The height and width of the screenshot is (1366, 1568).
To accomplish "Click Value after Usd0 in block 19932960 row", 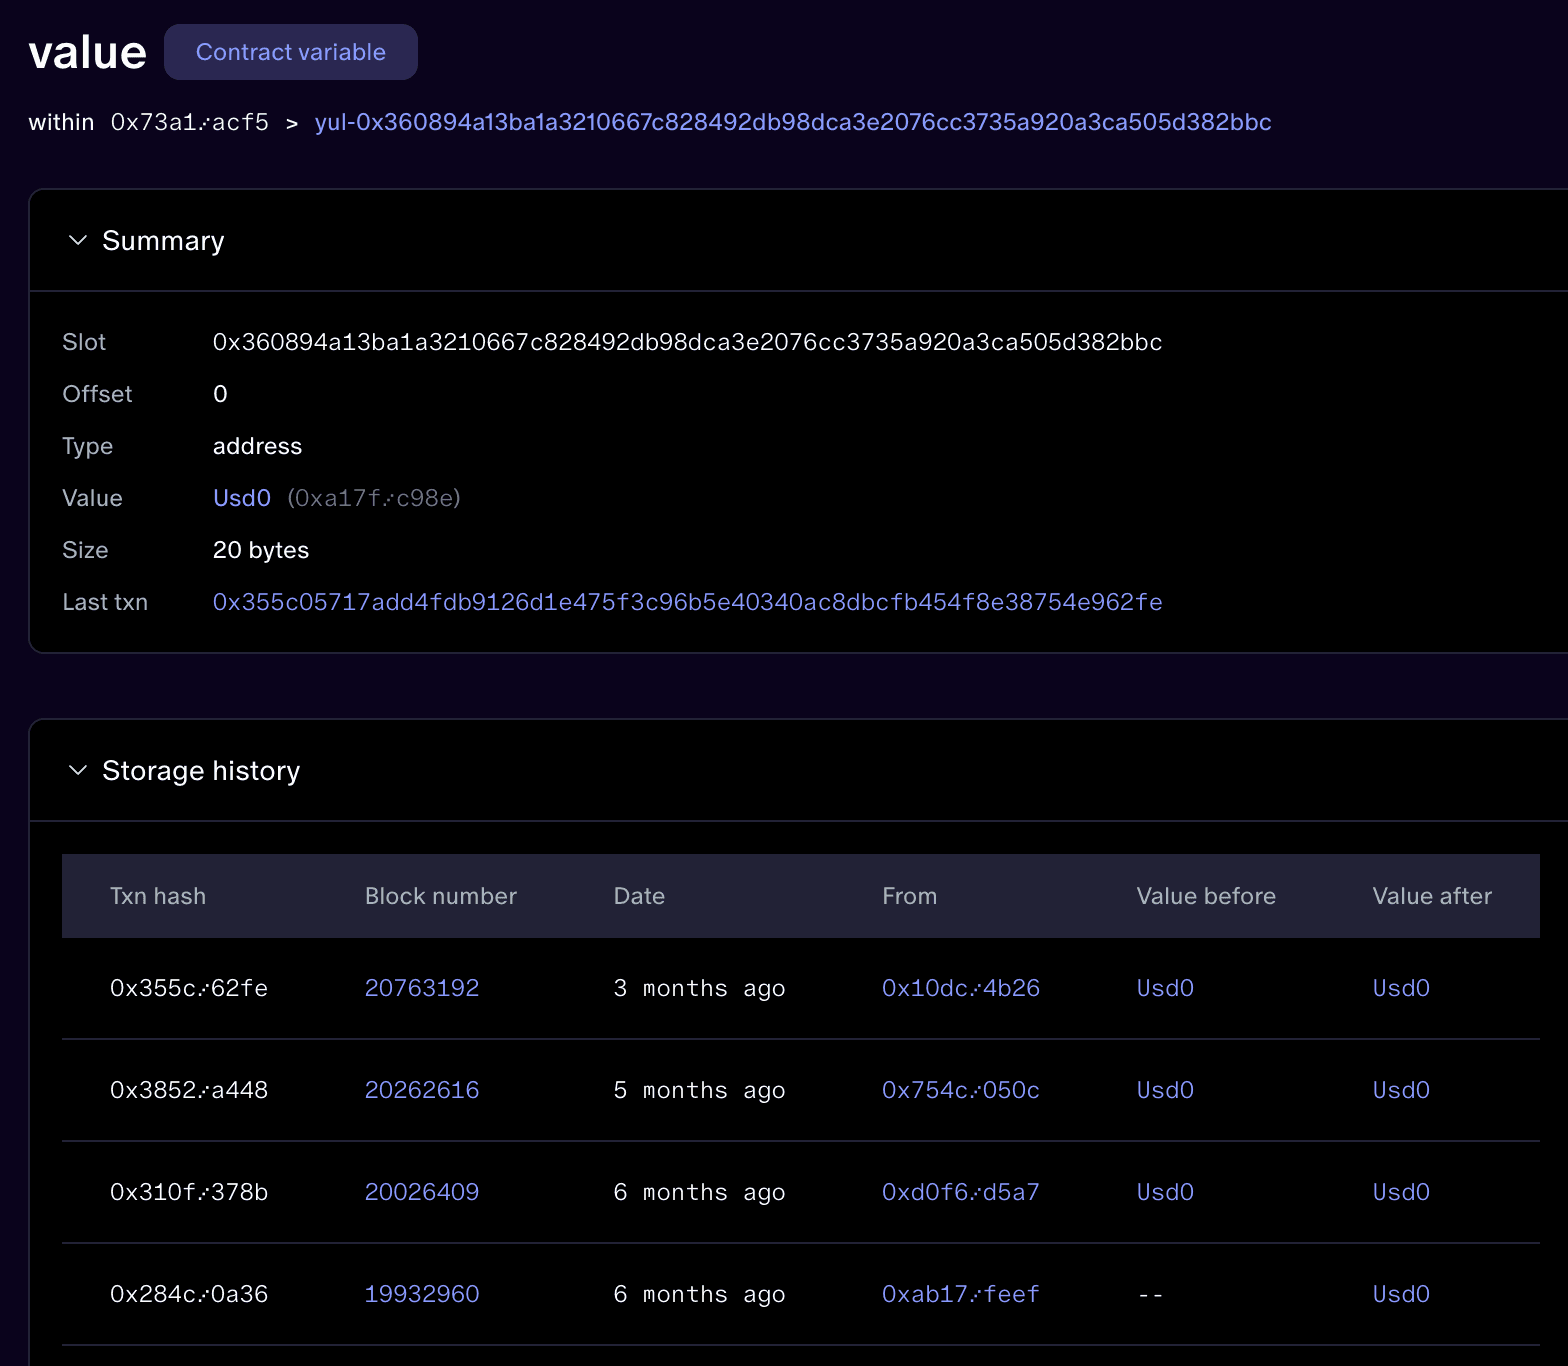I will click(1400, 1294).
